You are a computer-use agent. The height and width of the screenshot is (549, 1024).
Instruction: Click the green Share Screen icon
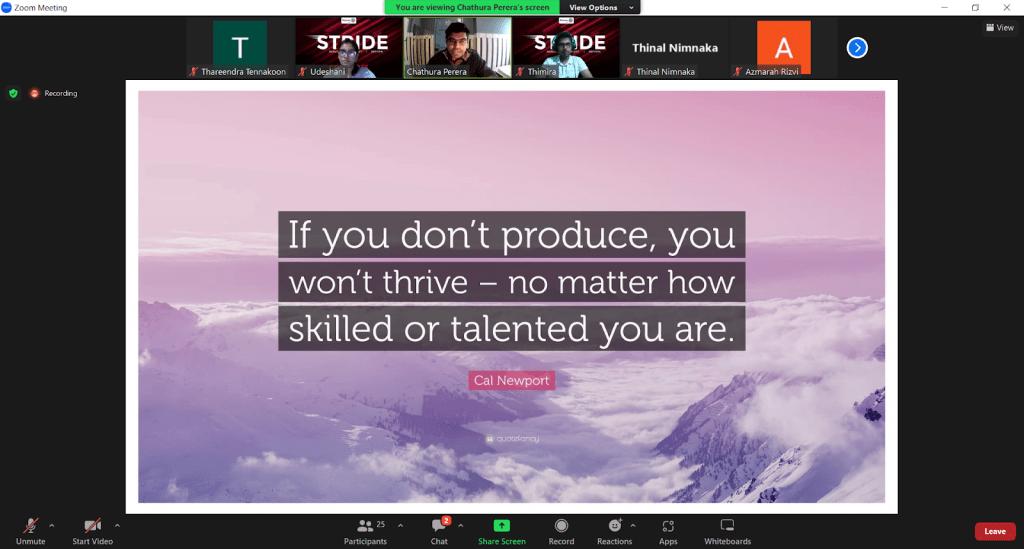(501, 526)
